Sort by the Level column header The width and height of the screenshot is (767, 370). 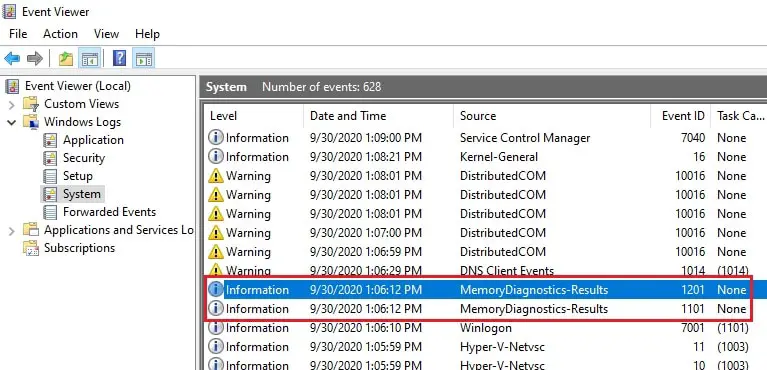tap(253, 116)
